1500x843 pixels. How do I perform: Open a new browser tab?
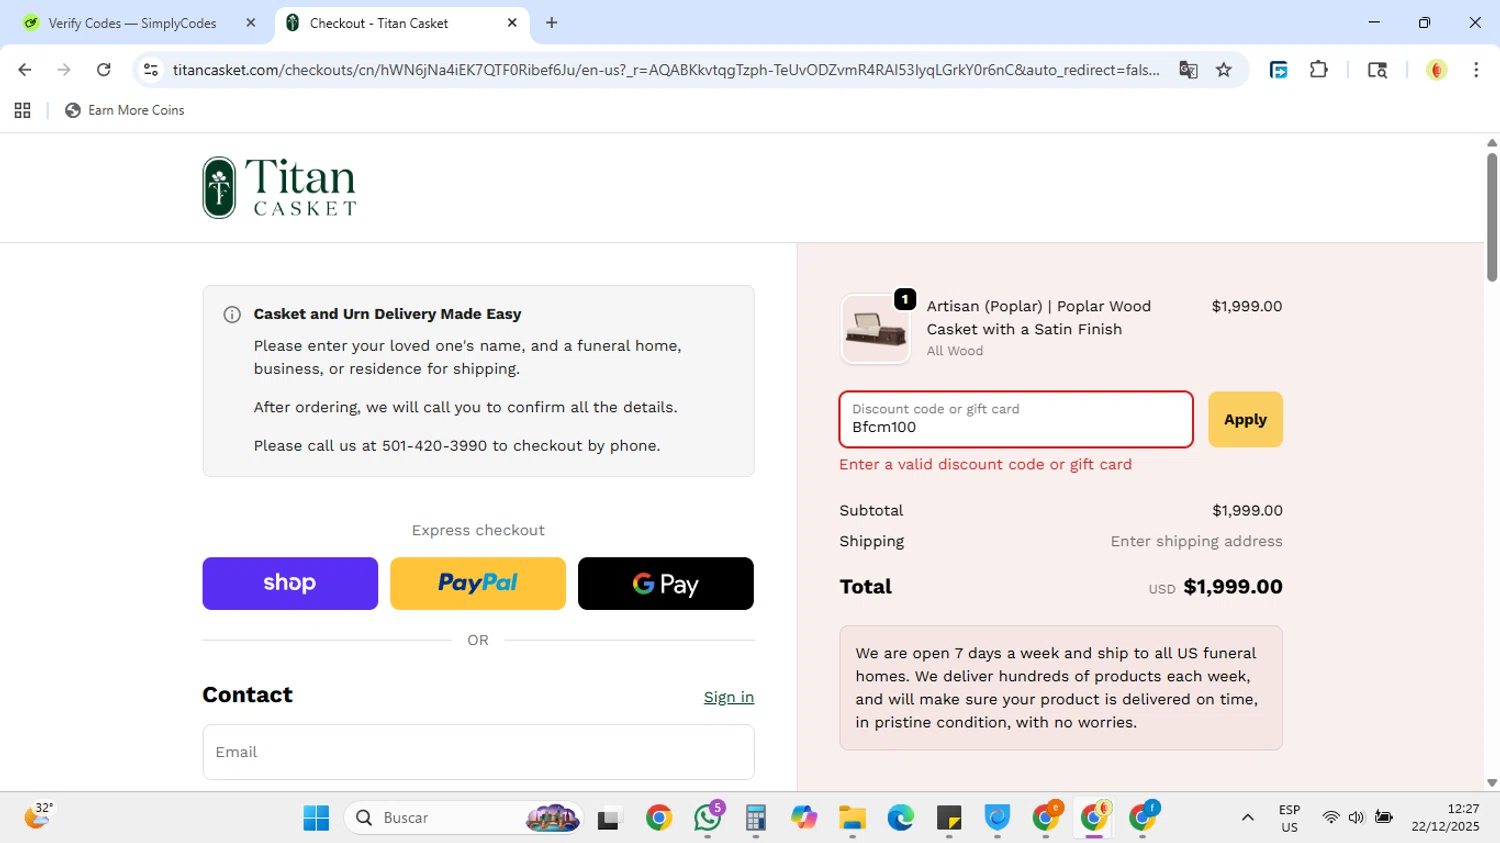pyautogui.click(x=551, y=23)
